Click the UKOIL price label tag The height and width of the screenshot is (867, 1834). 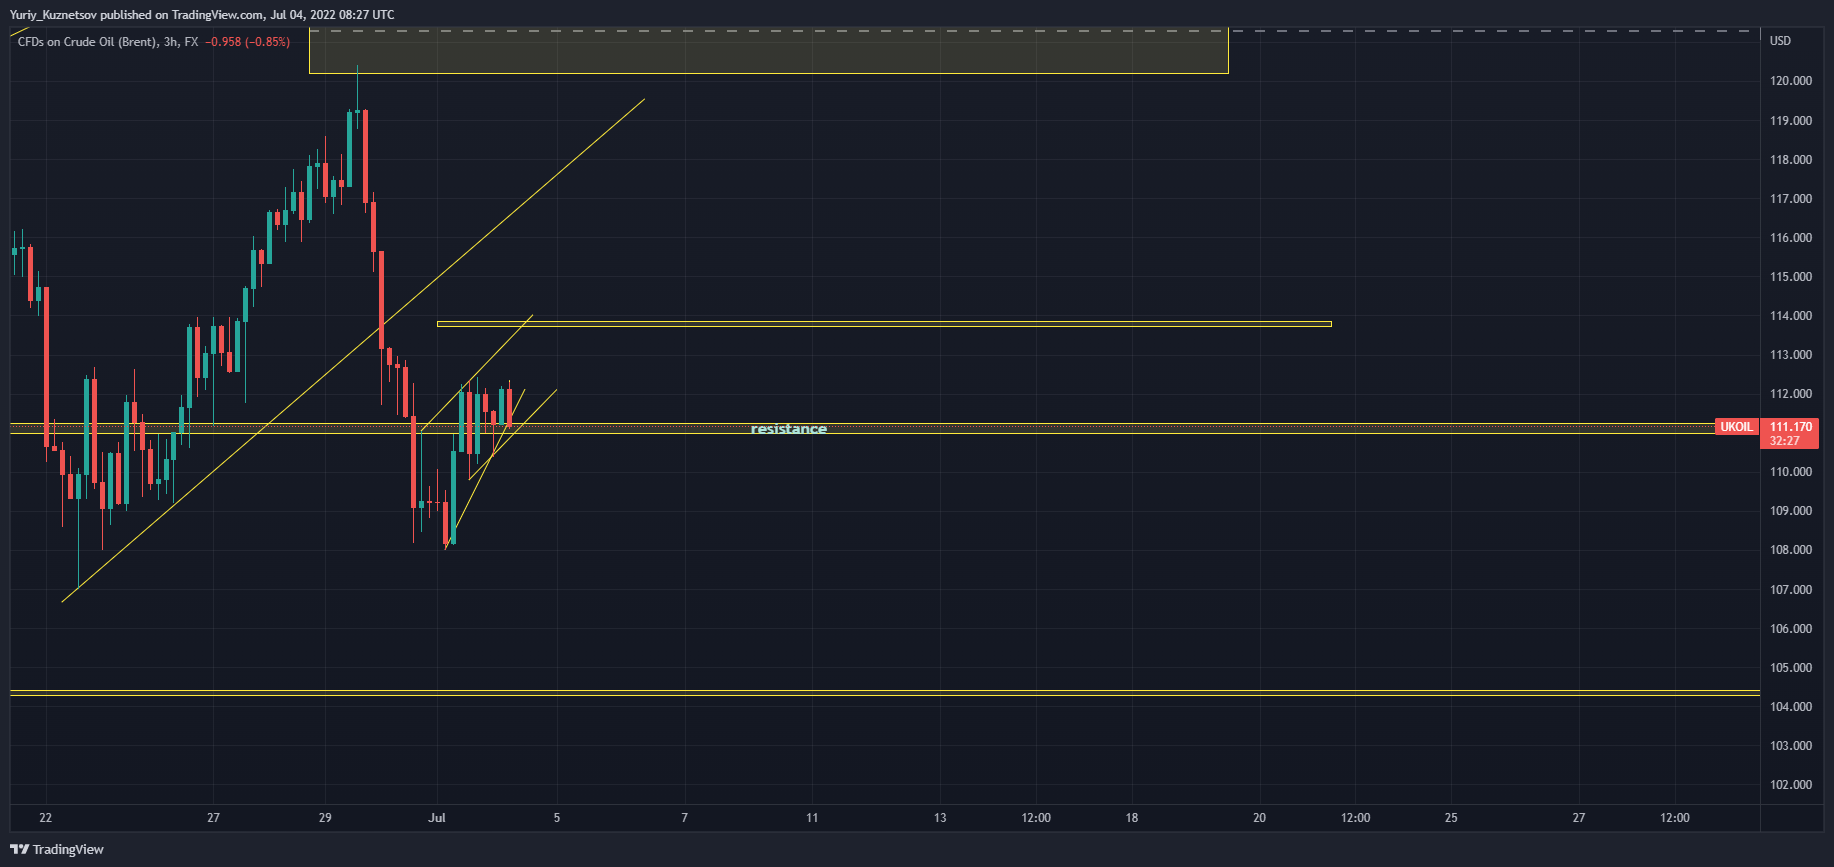point(1736,427)
